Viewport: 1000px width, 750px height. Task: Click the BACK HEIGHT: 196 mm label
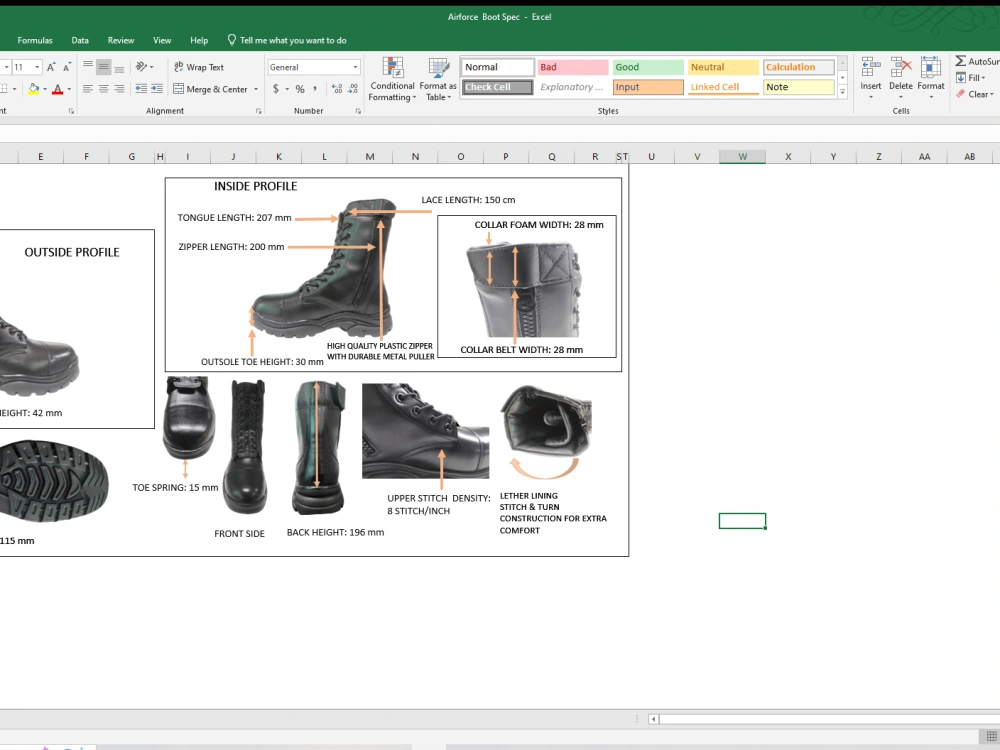335,532
